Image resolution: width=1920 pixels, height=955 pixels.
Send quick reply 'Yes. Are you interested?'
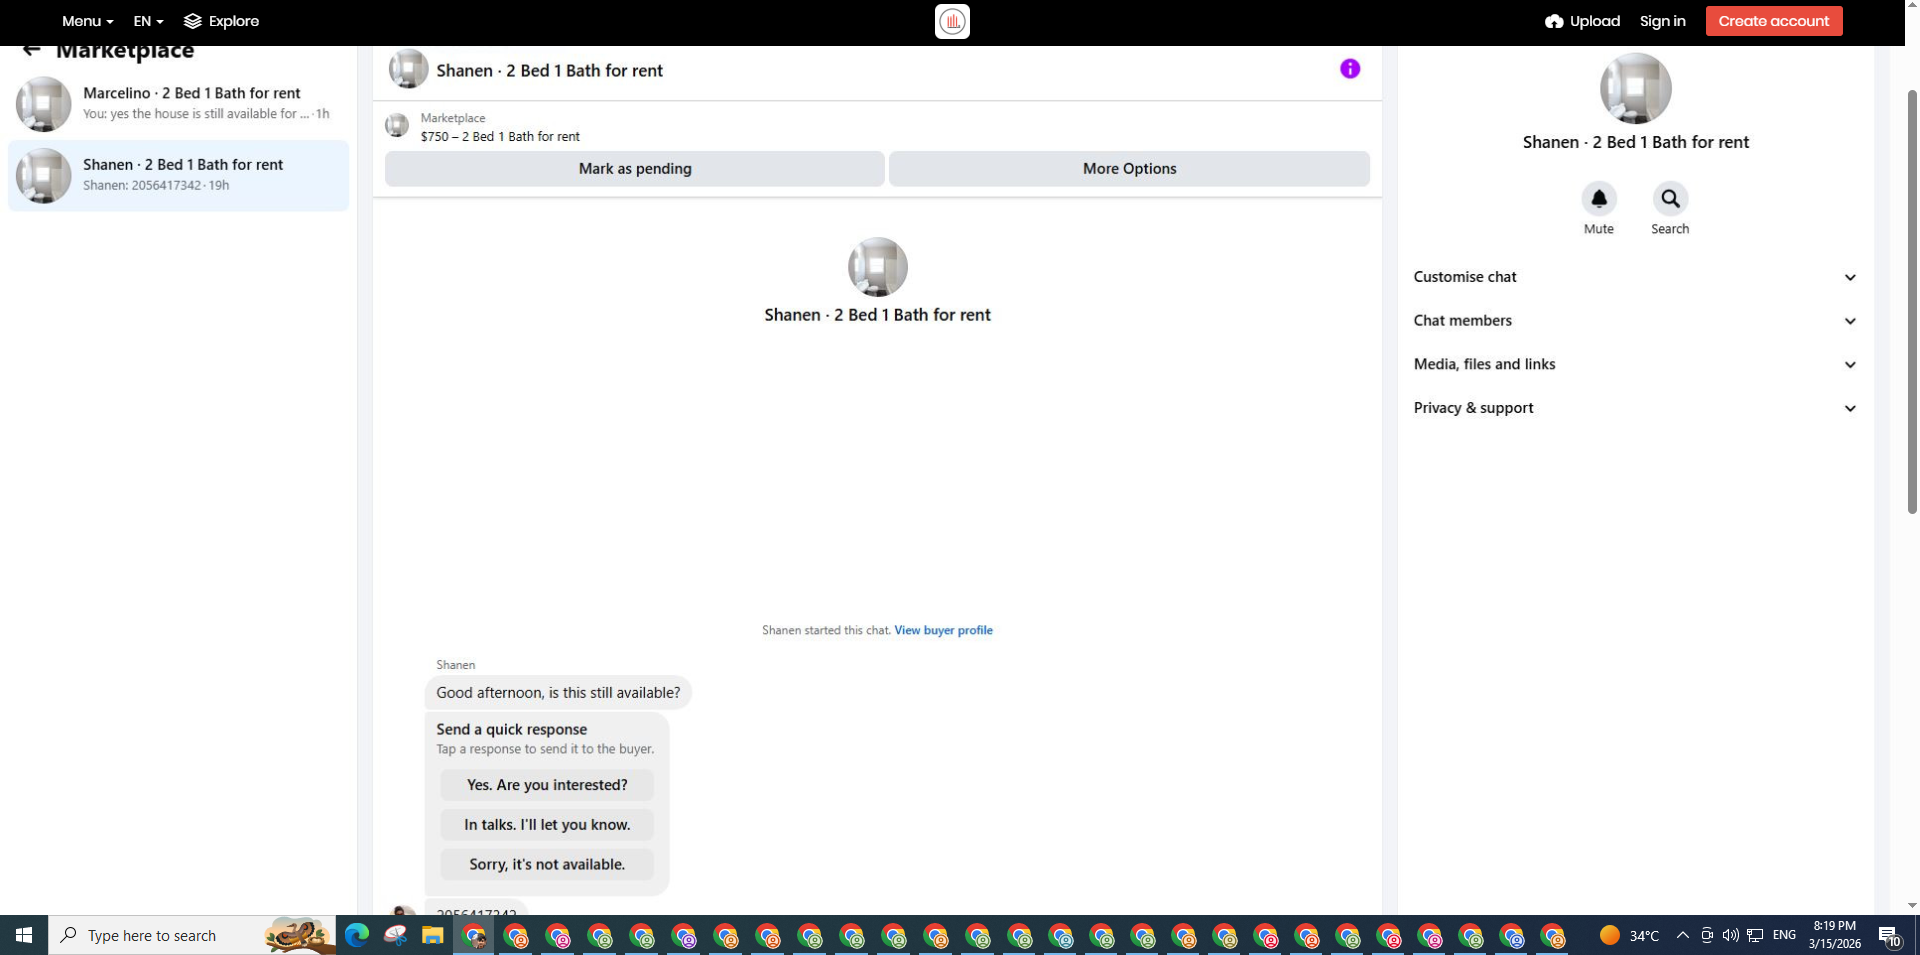[547, 785]
